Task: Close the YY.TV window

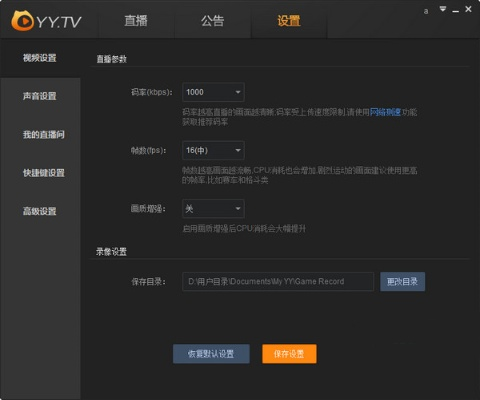Action: (x=468, y=9)
